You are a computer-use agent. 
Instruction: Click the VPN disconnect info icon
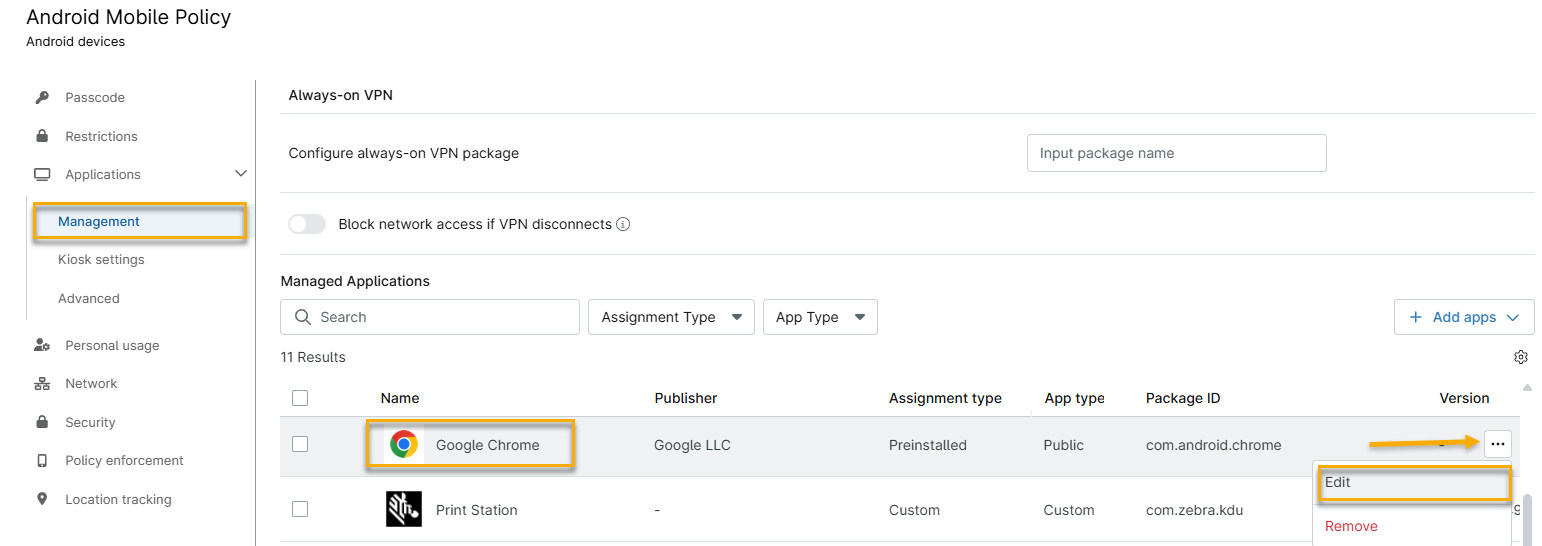[x=623, y=225]
